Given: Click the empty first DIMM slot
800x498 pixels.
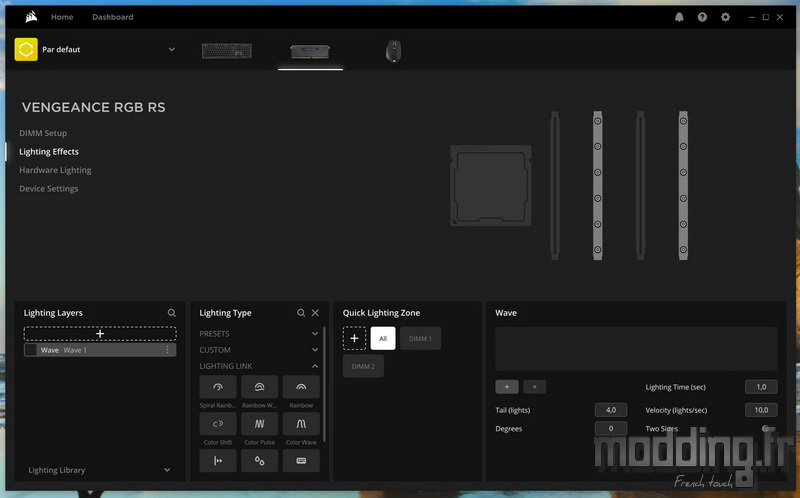Looking at the screenshot, I should coord(555,186).
